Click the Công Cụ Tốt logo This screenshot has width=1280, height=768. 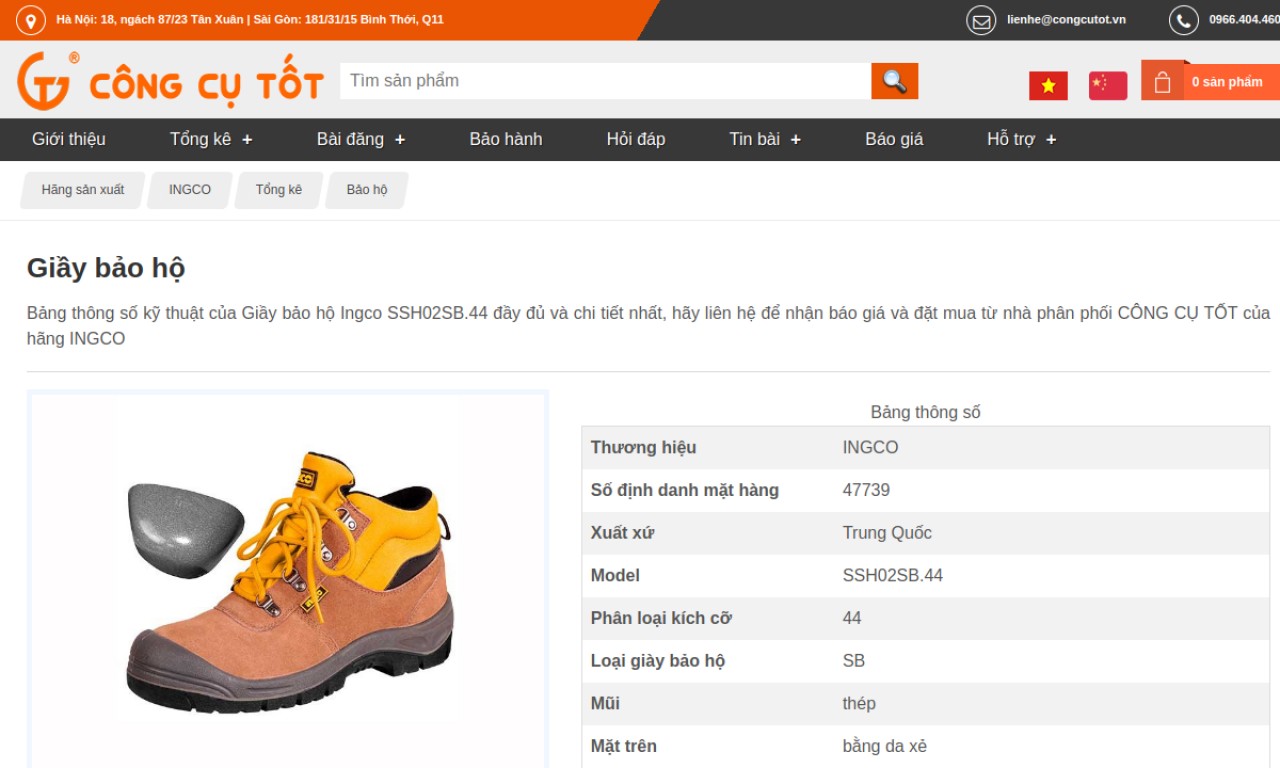click(x=170, y=81)
